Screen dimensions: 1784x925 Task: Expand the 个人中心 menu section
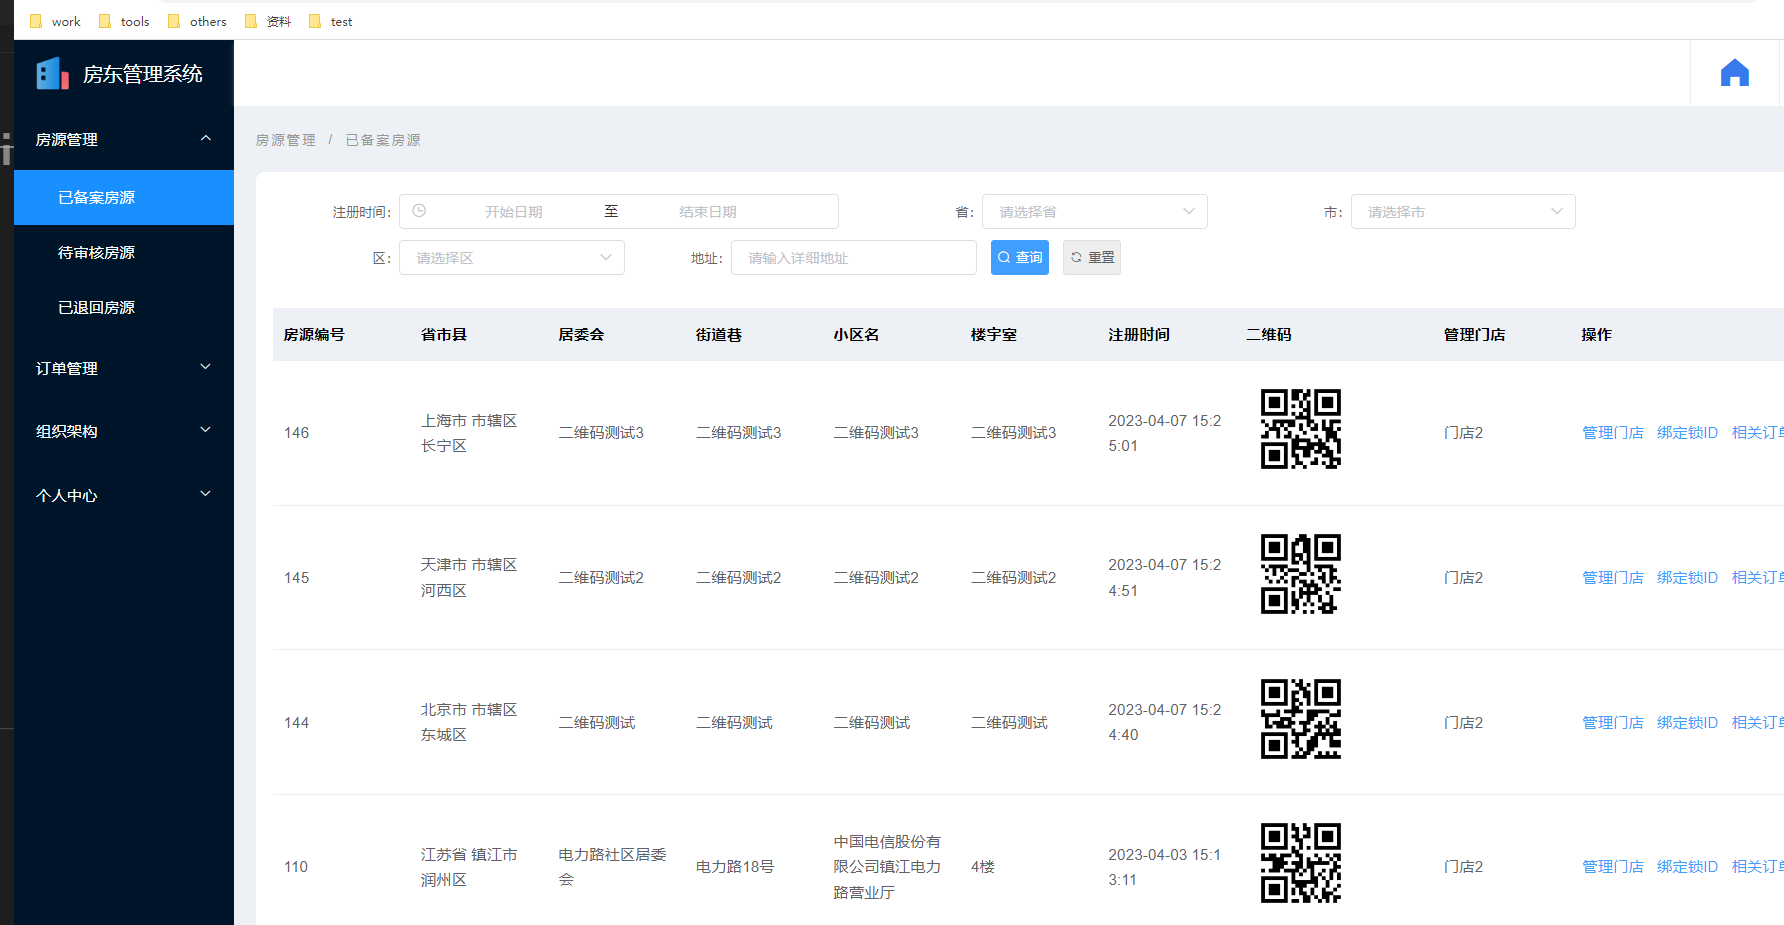coord(124,495)
